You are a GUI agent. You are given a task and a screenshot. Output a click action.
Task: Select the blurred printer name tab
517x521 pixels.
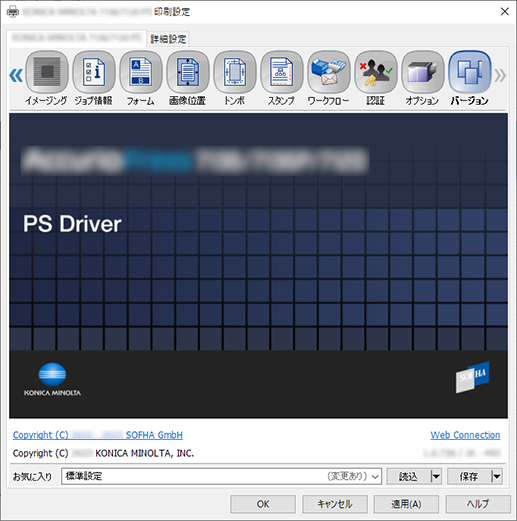pyautogui.click(x=76, y=38)
